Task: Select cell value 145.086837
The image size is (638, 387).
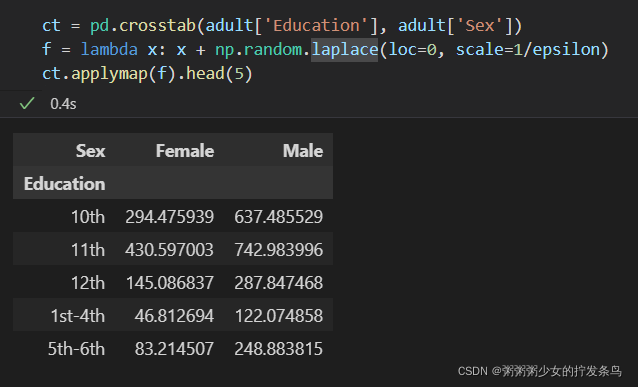Action: tap(170, 283)
